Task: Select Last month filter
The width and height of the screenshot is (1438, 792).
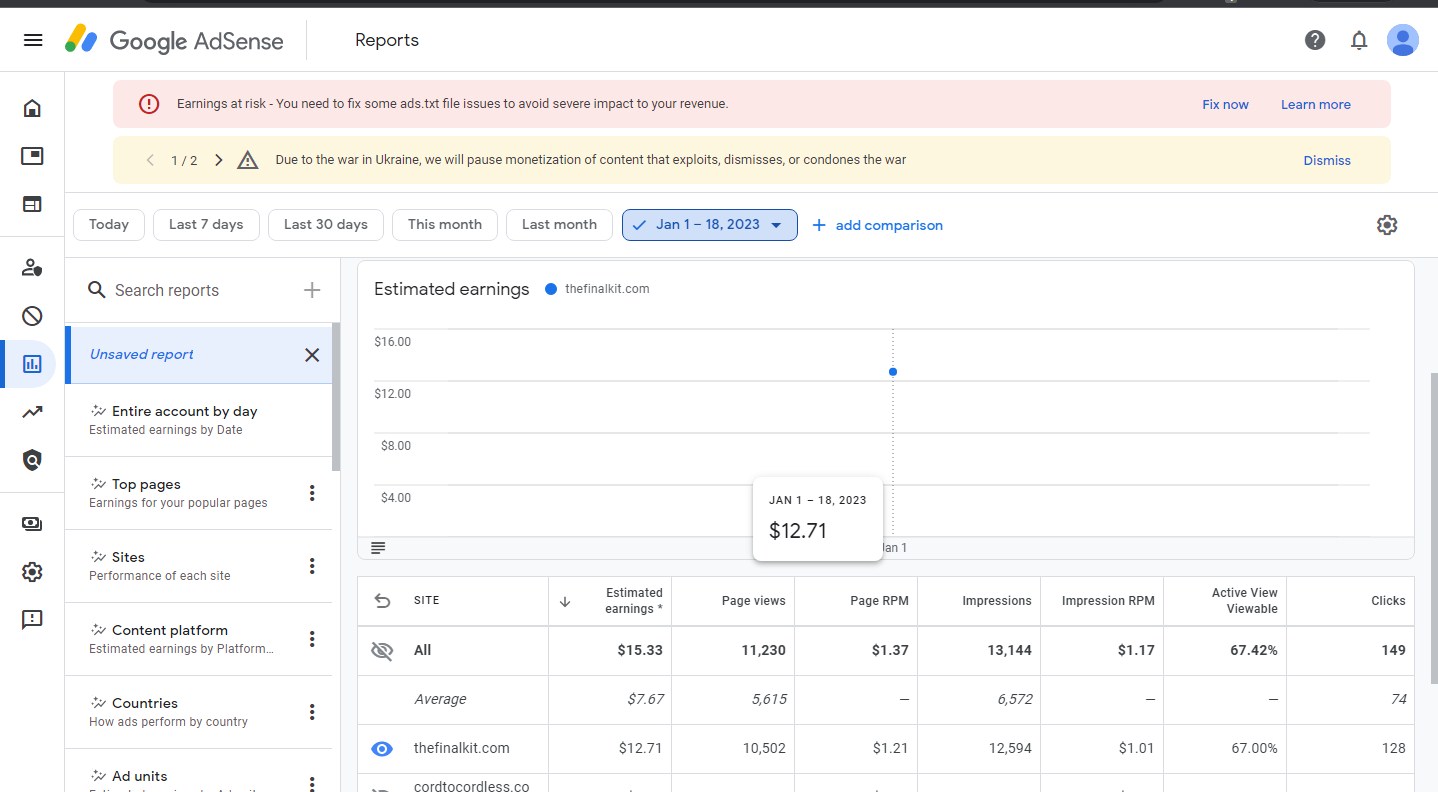Action: point(559,225)
